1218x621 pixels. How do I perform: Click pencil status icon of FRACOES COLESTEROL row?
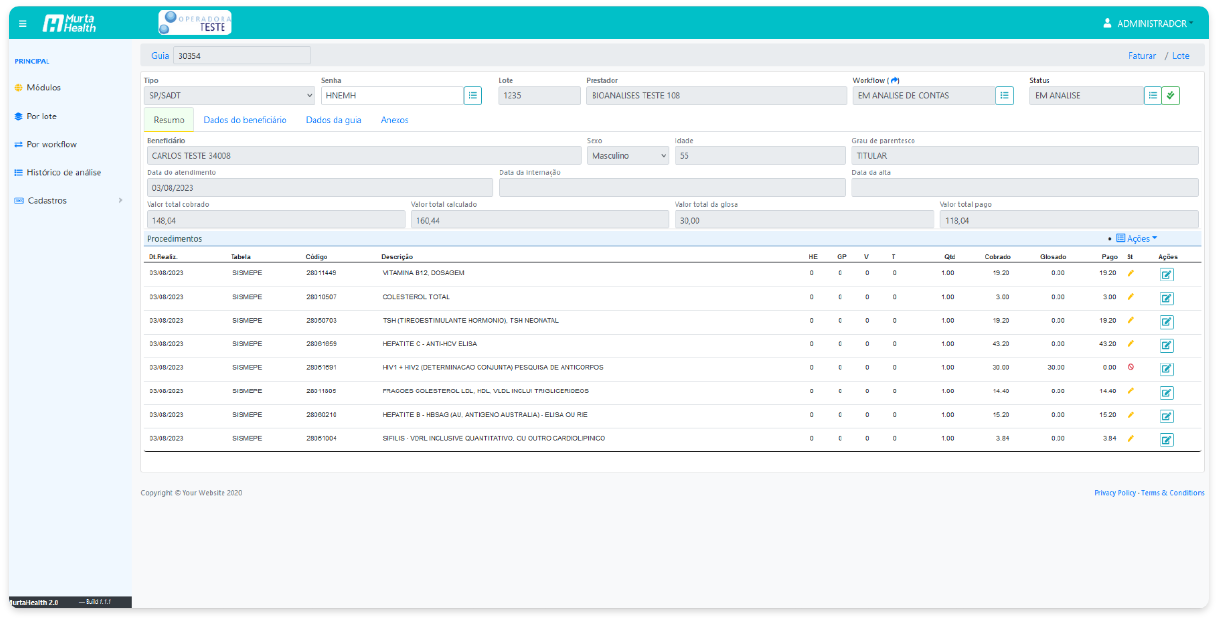click(x=1131, y=390)
